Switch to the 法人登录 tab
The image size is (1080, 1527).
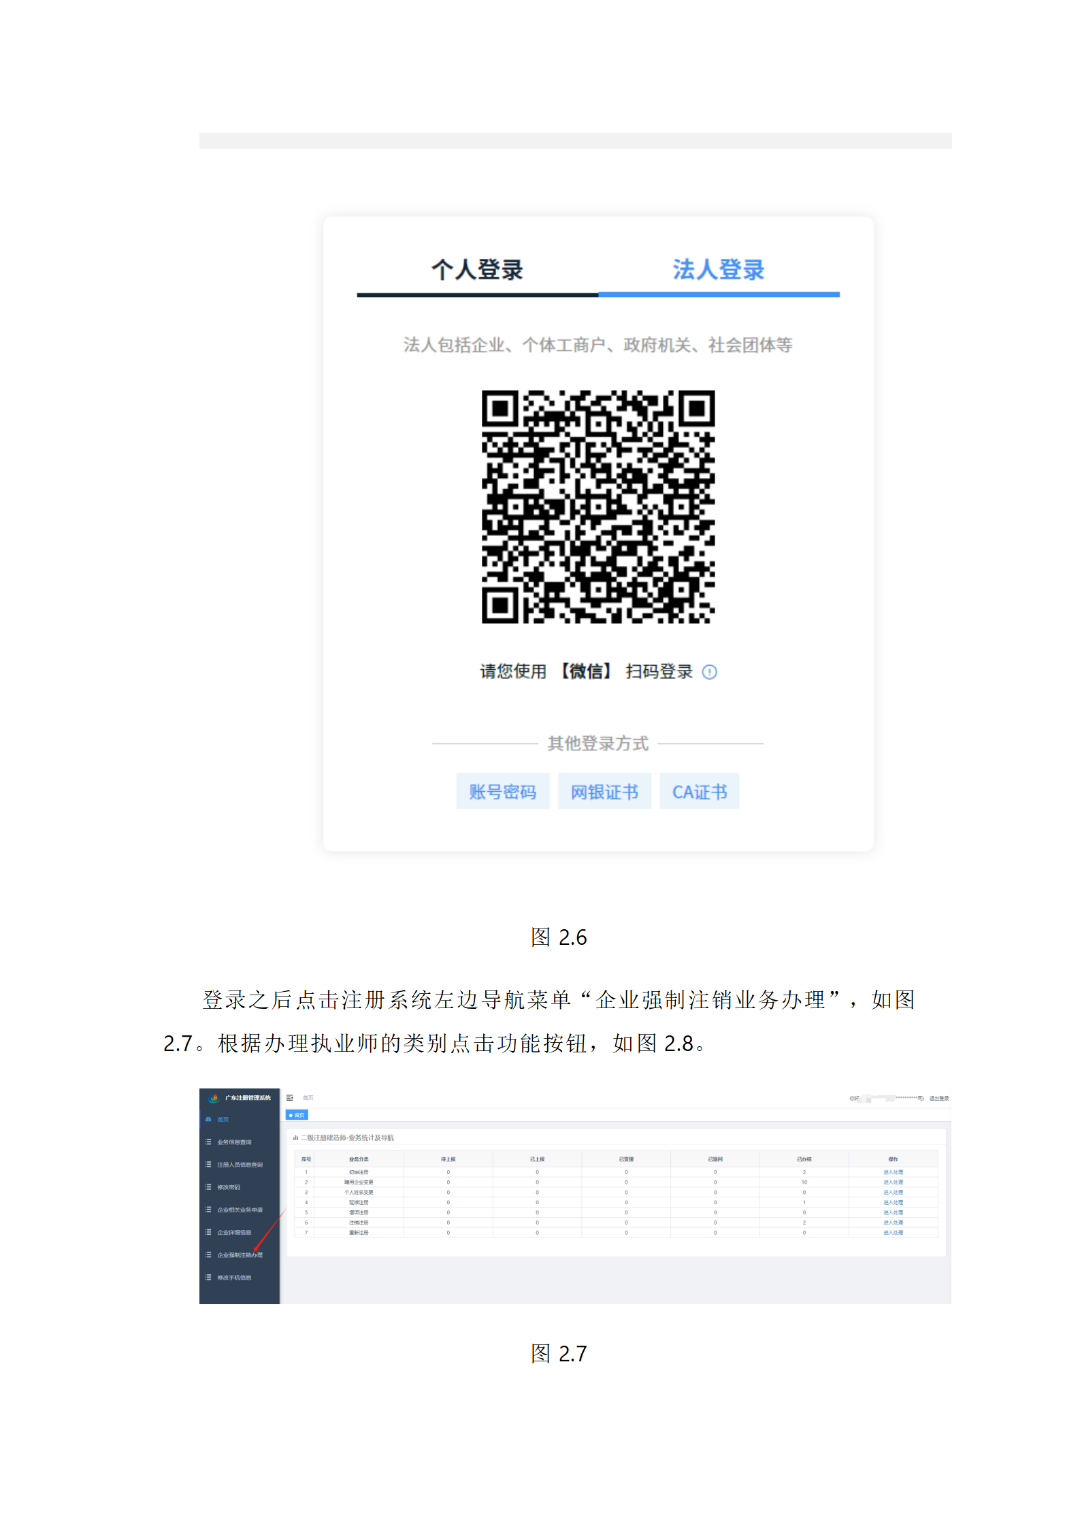click(x=718, y=269)
